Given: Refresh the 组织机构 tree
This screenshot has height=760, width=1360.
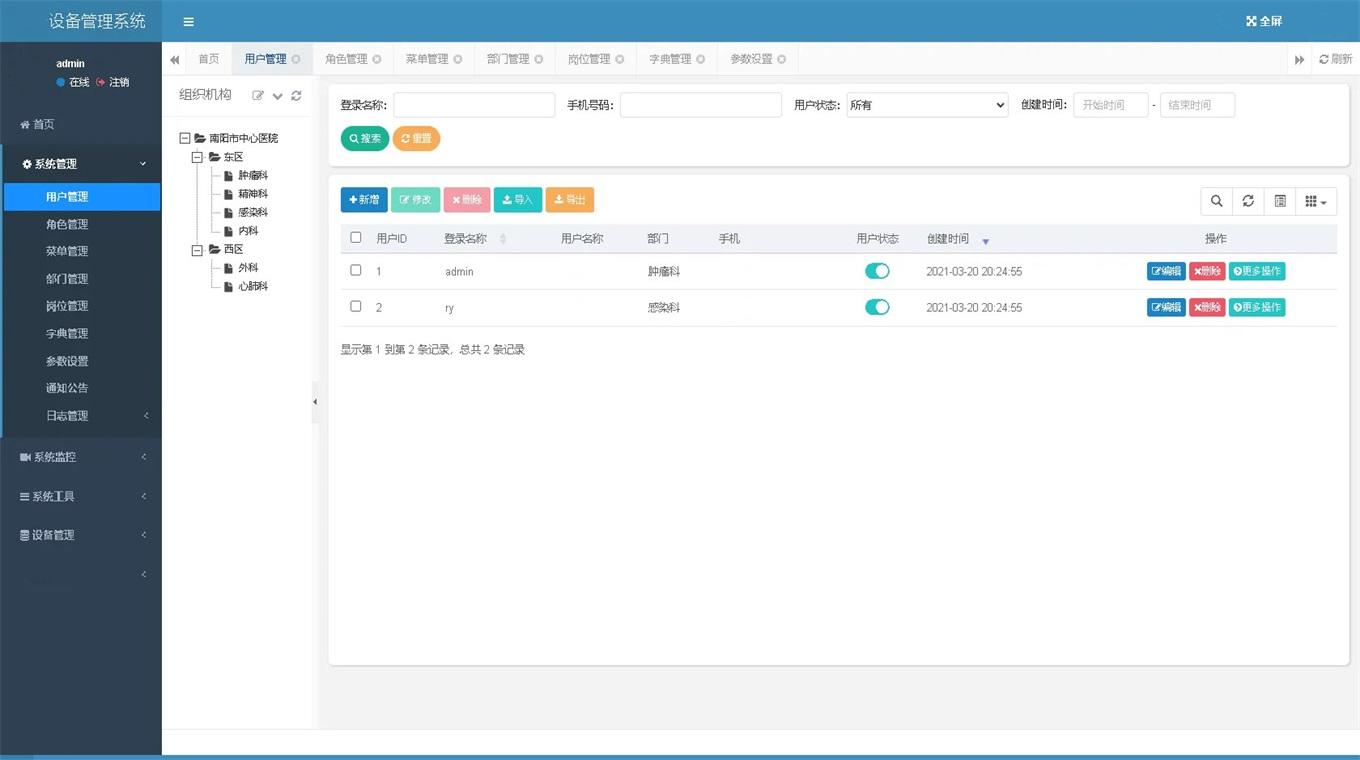Looking at the screenshot, I should (296, 96).
